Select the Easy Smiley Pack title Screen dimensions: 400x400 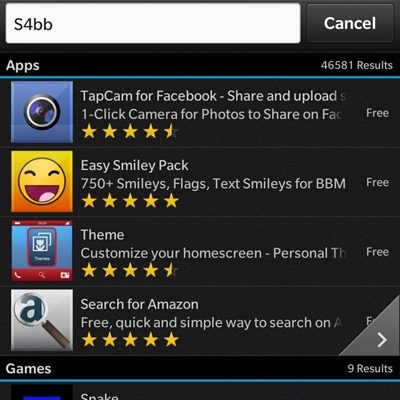[134, 166]
